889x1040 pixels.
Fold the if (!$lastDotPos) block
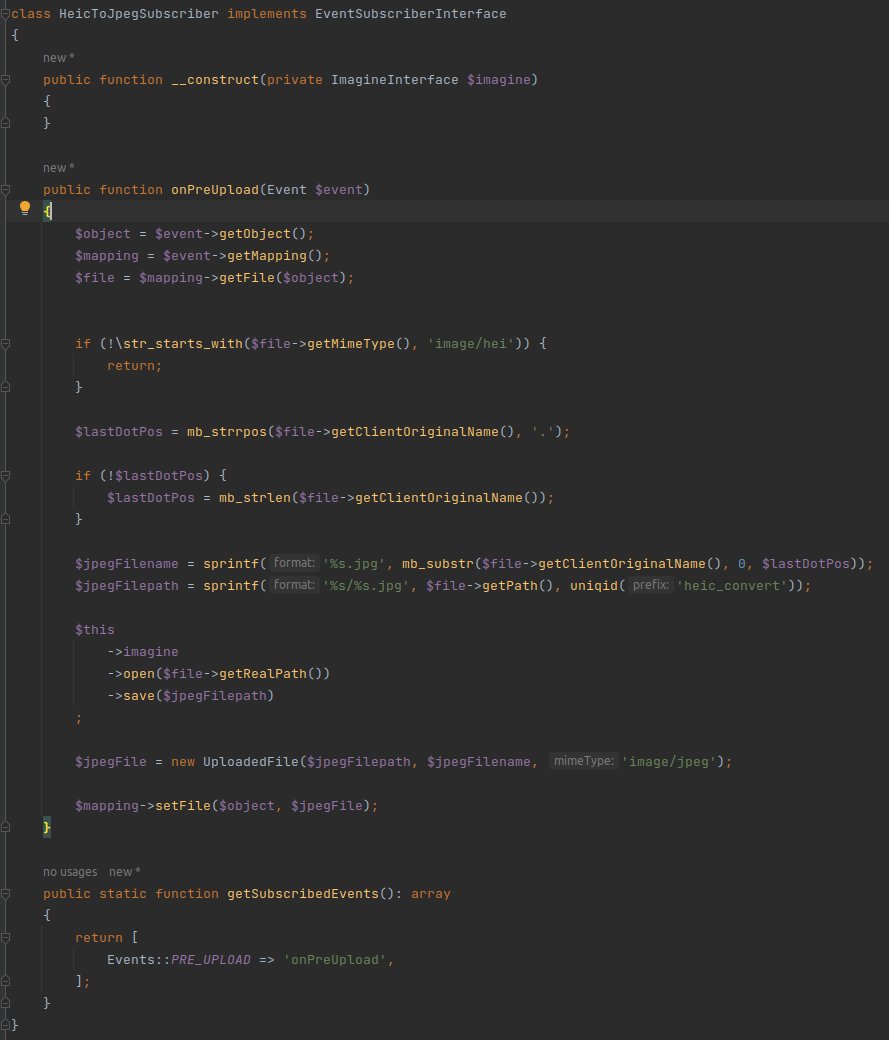click(x=5, y=476)
